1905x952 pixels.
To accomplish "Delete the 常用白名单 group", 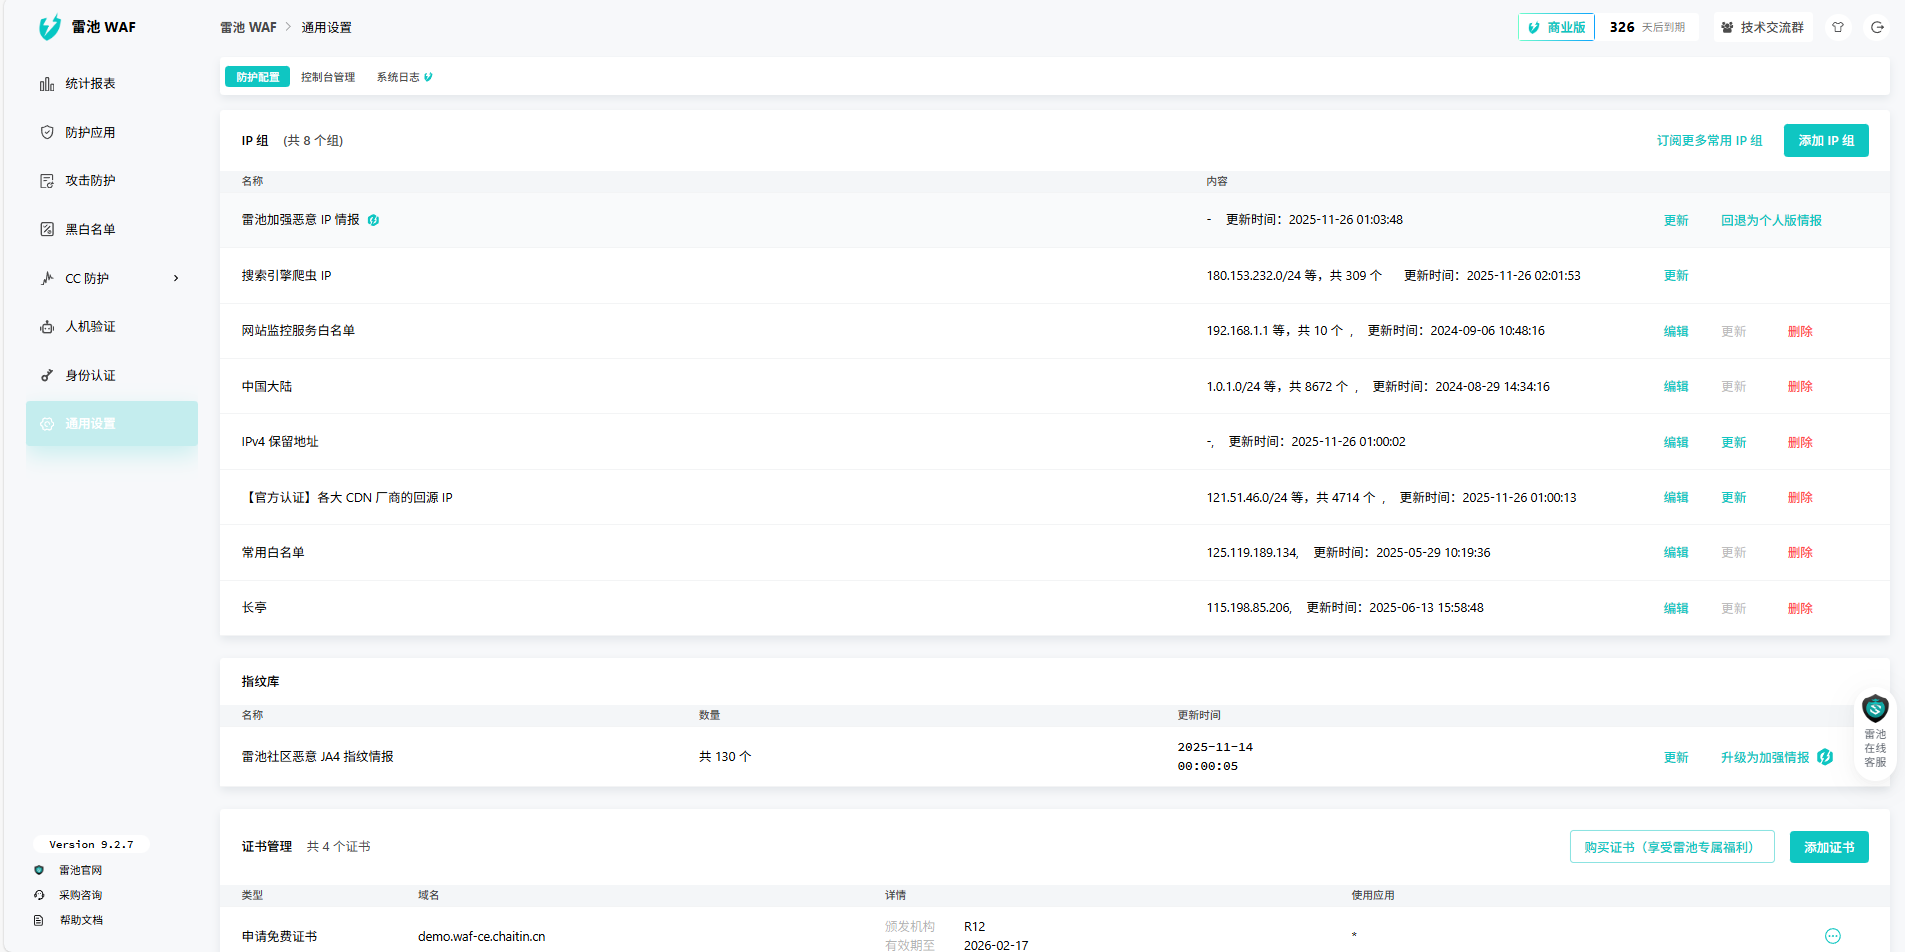I will 1800,553.
